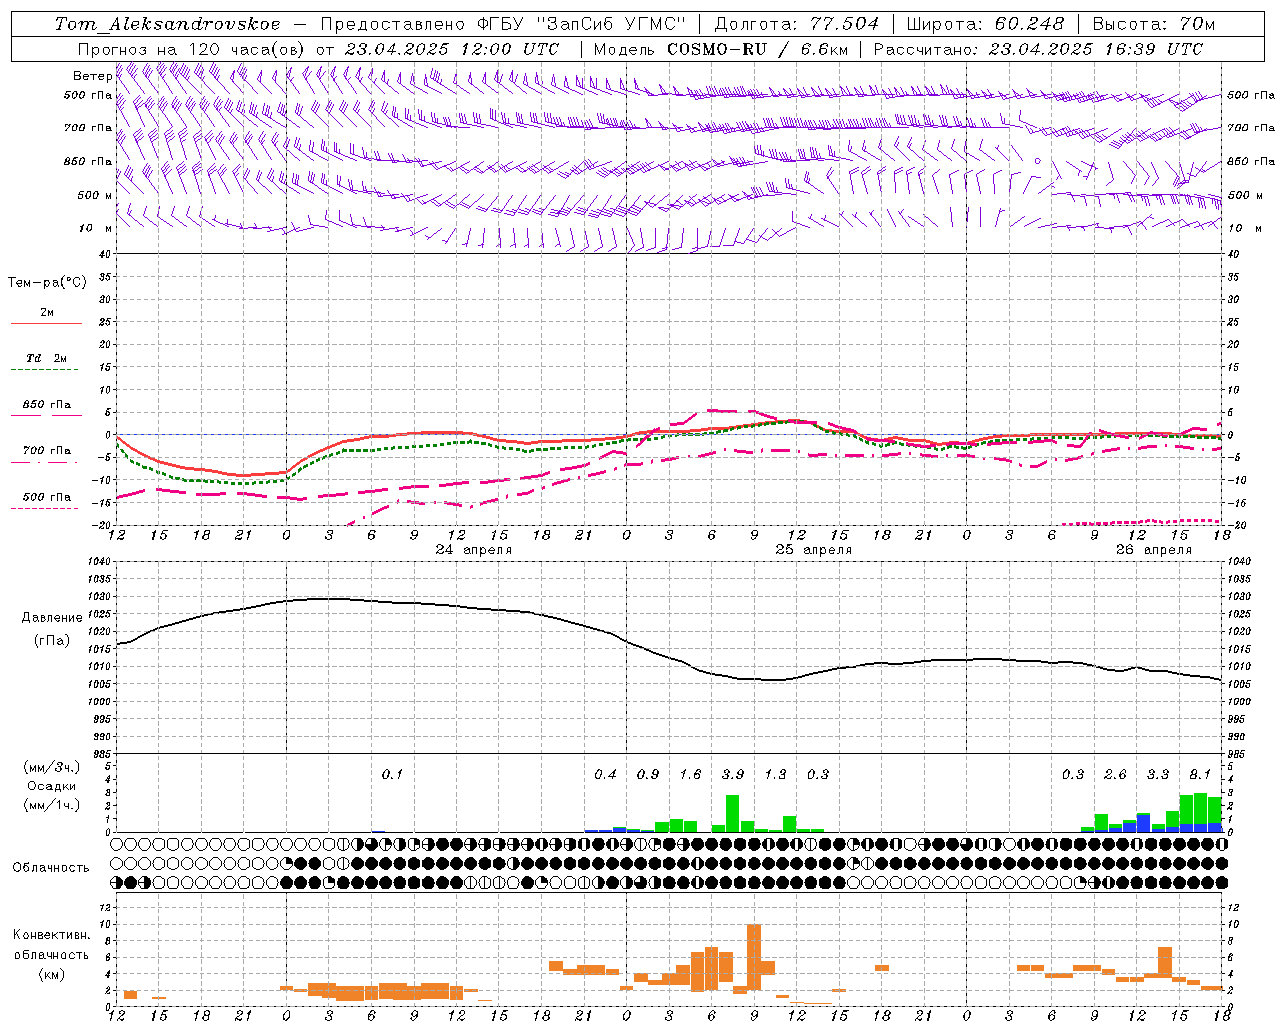Click the precipitation value 1.6
This screenshot has width=1280, height=1024.
point(690,775)
